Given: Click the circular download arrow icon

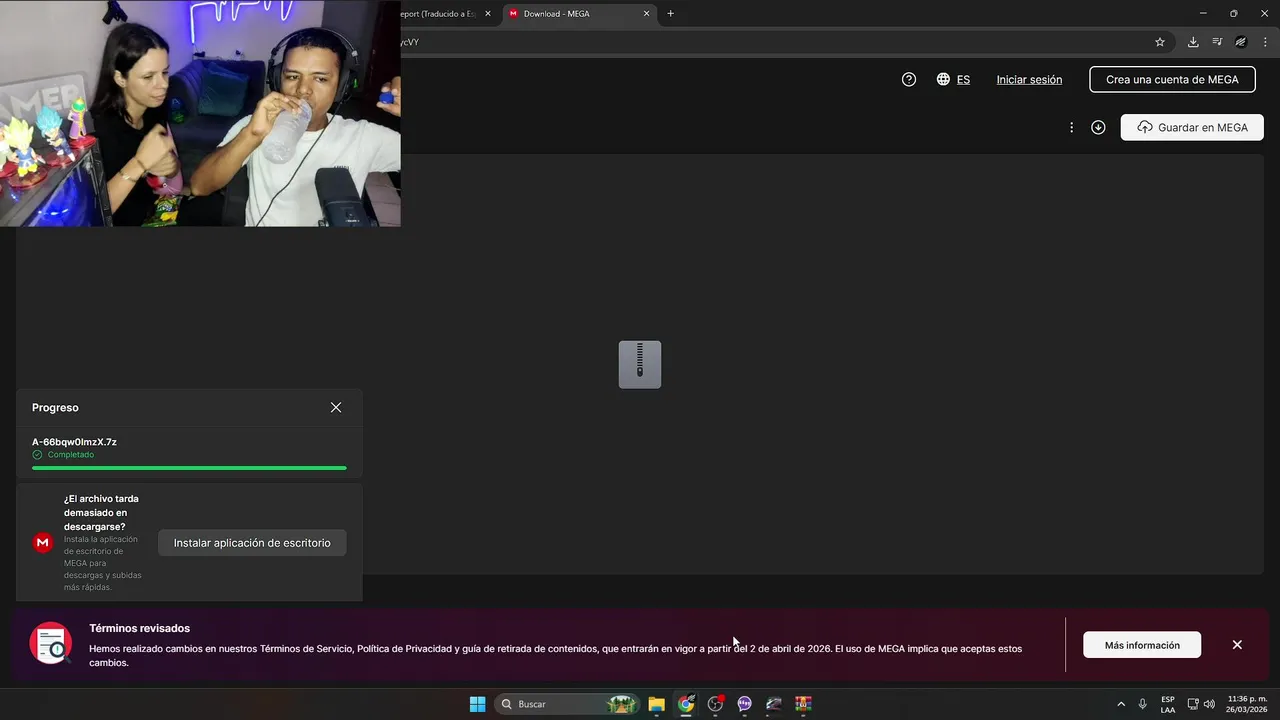Looking at the screenshot, I should pyautogui.click(x=1098, y=128).
